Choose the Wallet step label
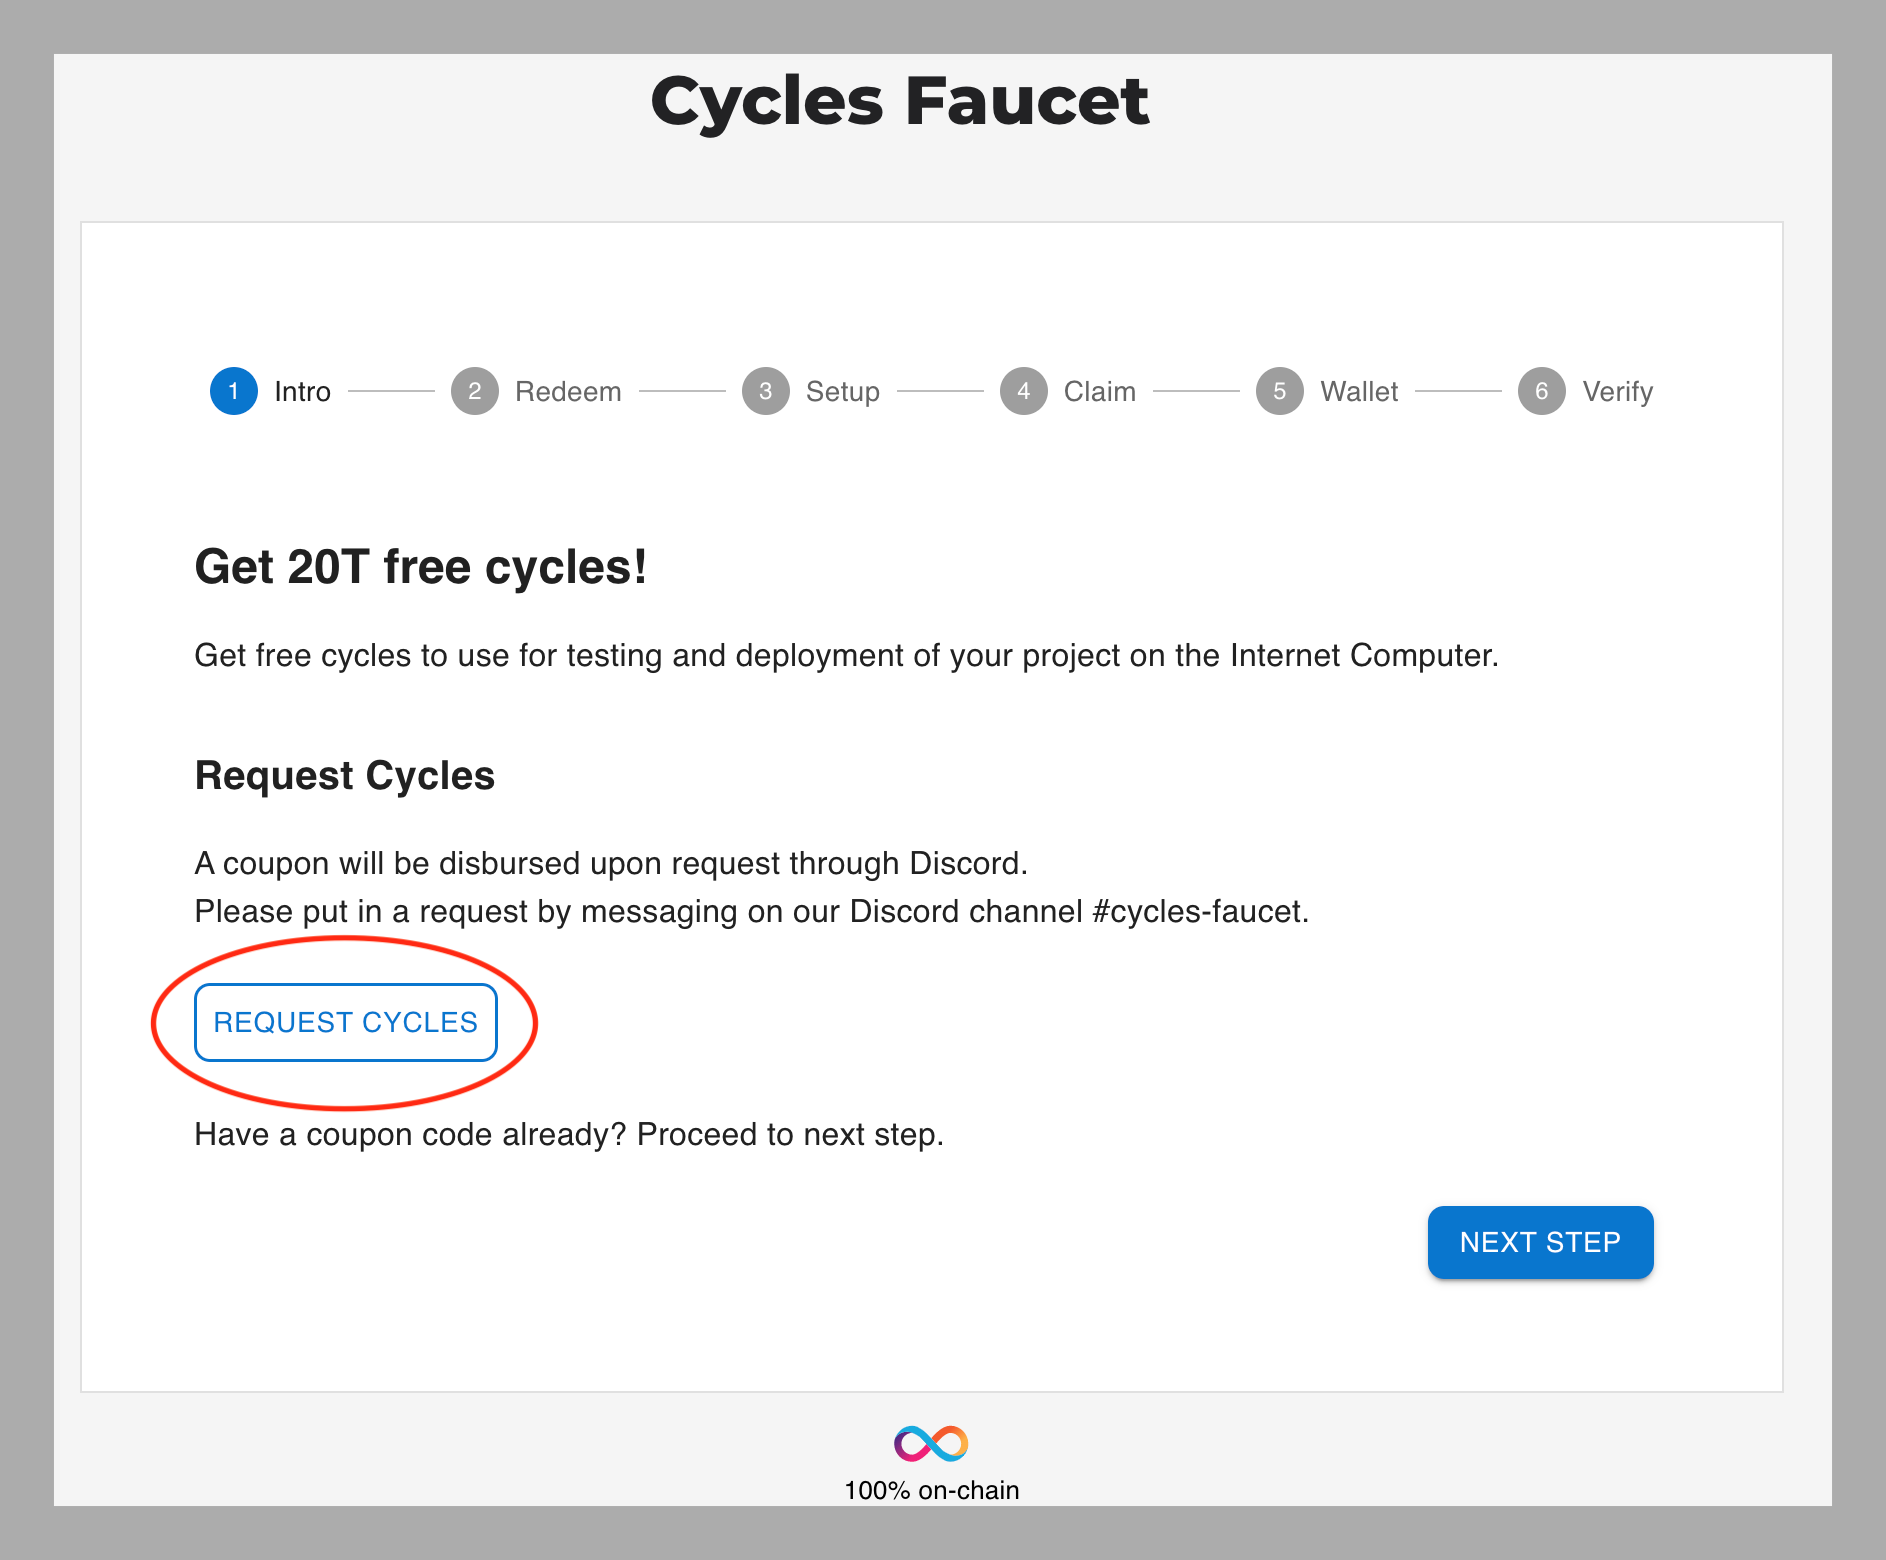Screen dimensions: 1886x1560 click(1359, 391)
